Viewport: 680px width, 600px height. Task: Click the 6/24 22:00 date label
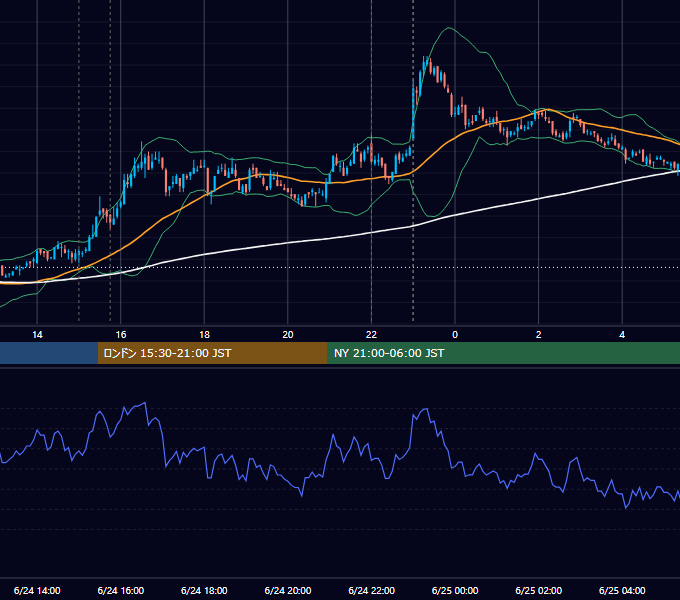tap(372, 590)
